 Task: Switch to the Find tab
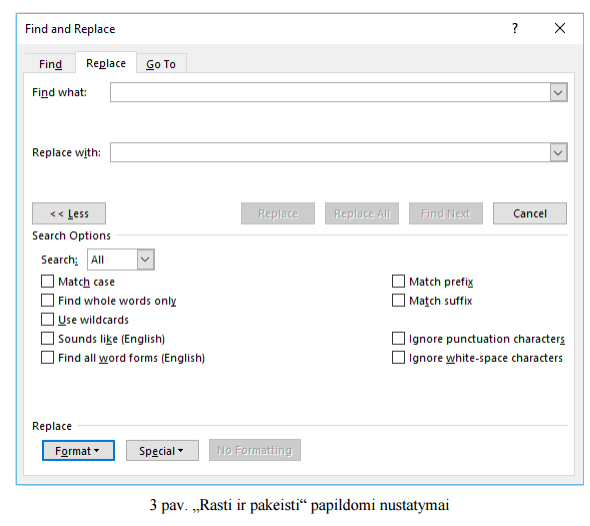click(50, 64)
